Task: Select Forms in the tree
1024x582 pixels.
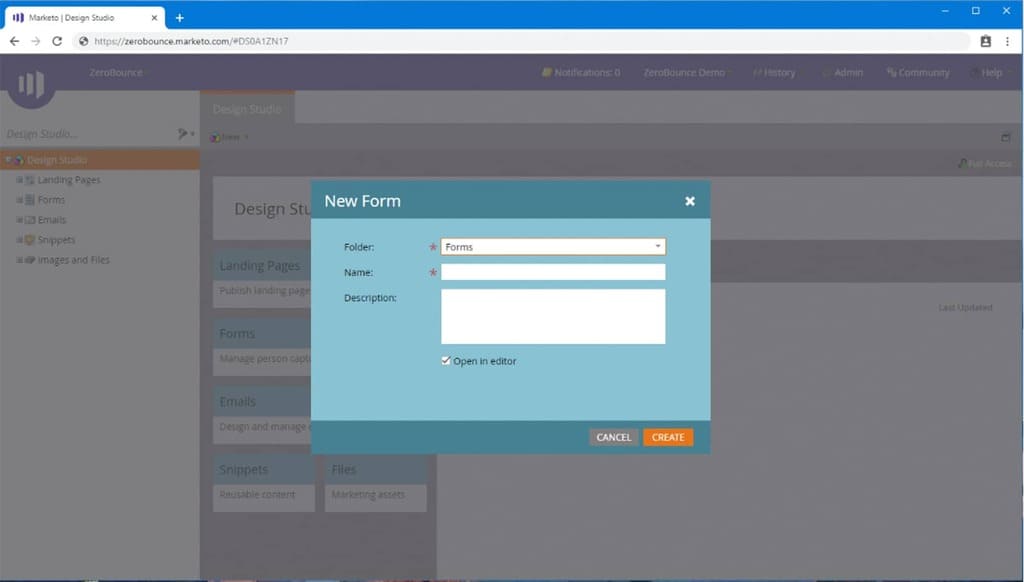Action: [x=51, y=200]
